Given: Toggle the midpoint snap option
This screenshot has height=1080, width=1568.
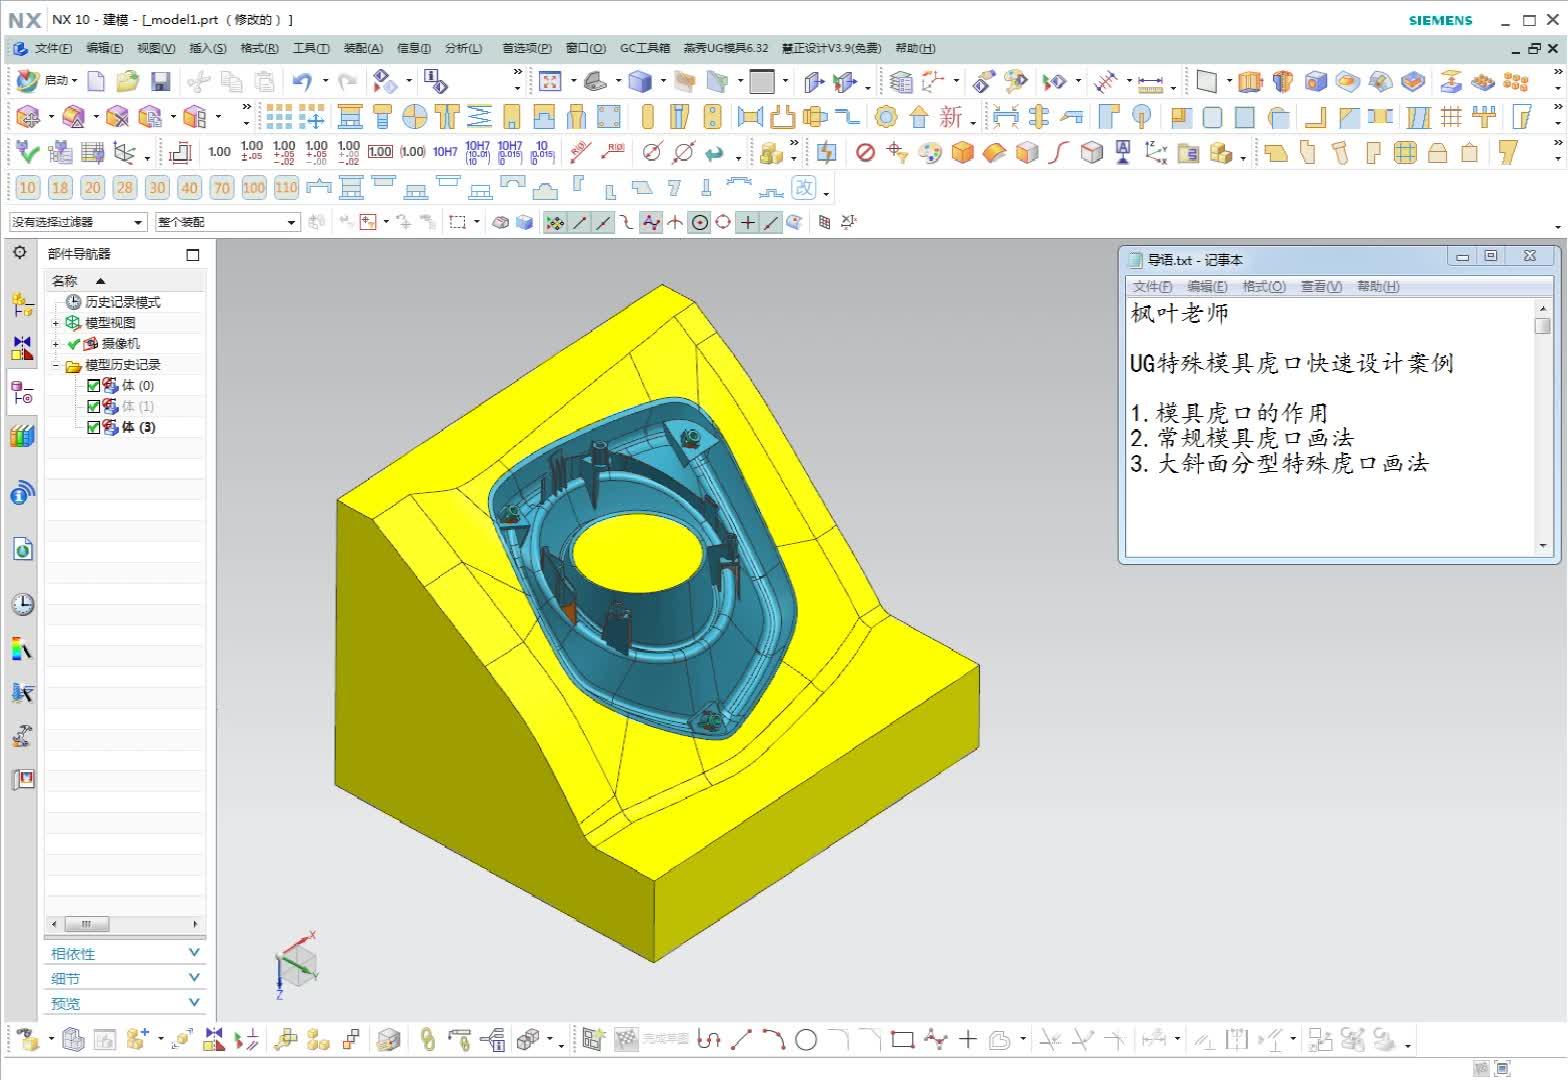Looking at the screenshot, I should click(x=603, y=222).
